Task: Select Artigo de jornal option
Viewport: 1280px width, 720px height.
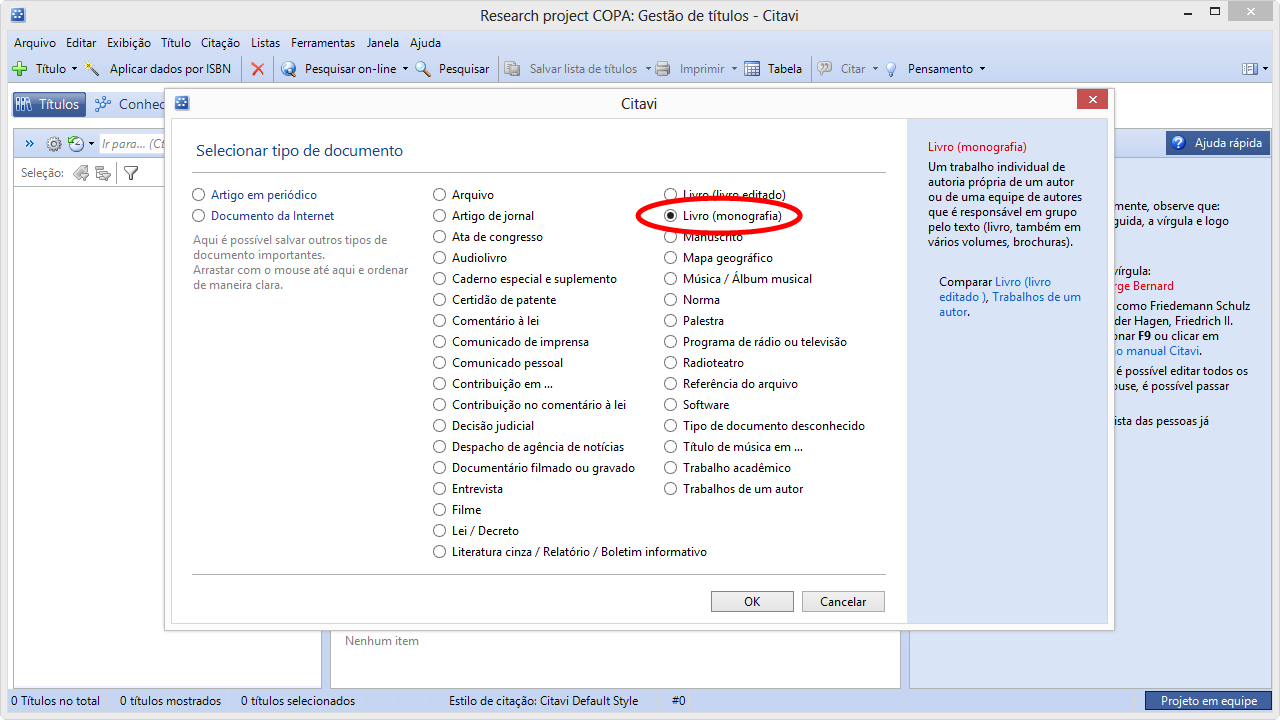Action: coord(440,216)
